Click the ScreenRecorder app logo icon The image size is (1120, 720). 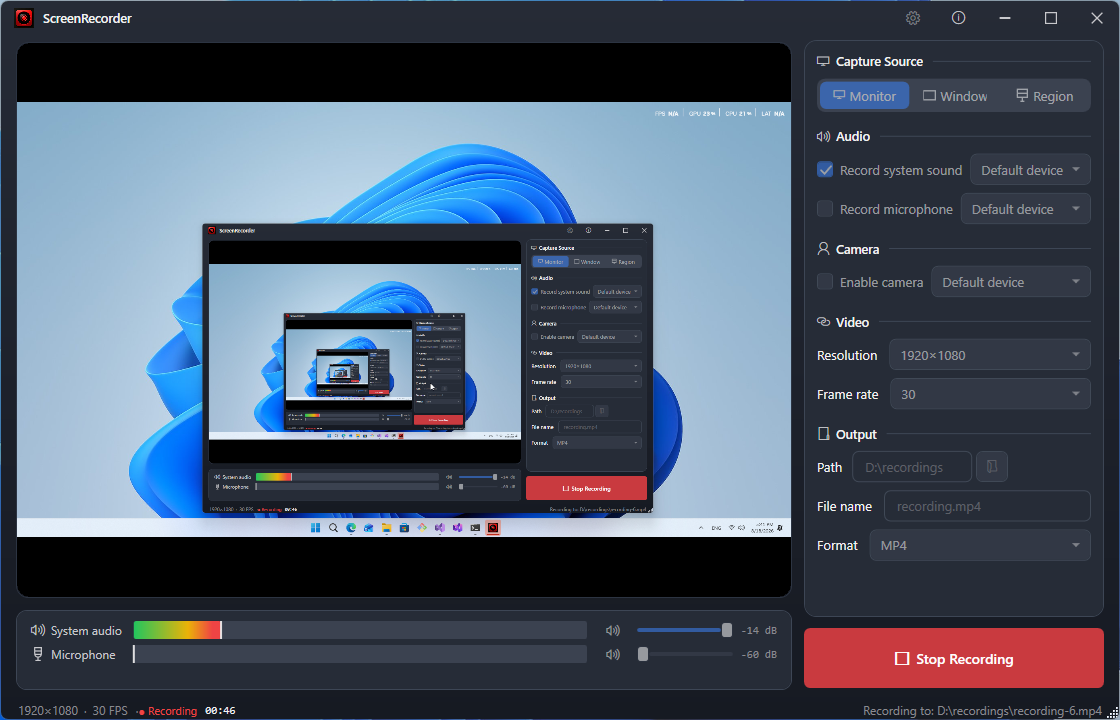24,19
